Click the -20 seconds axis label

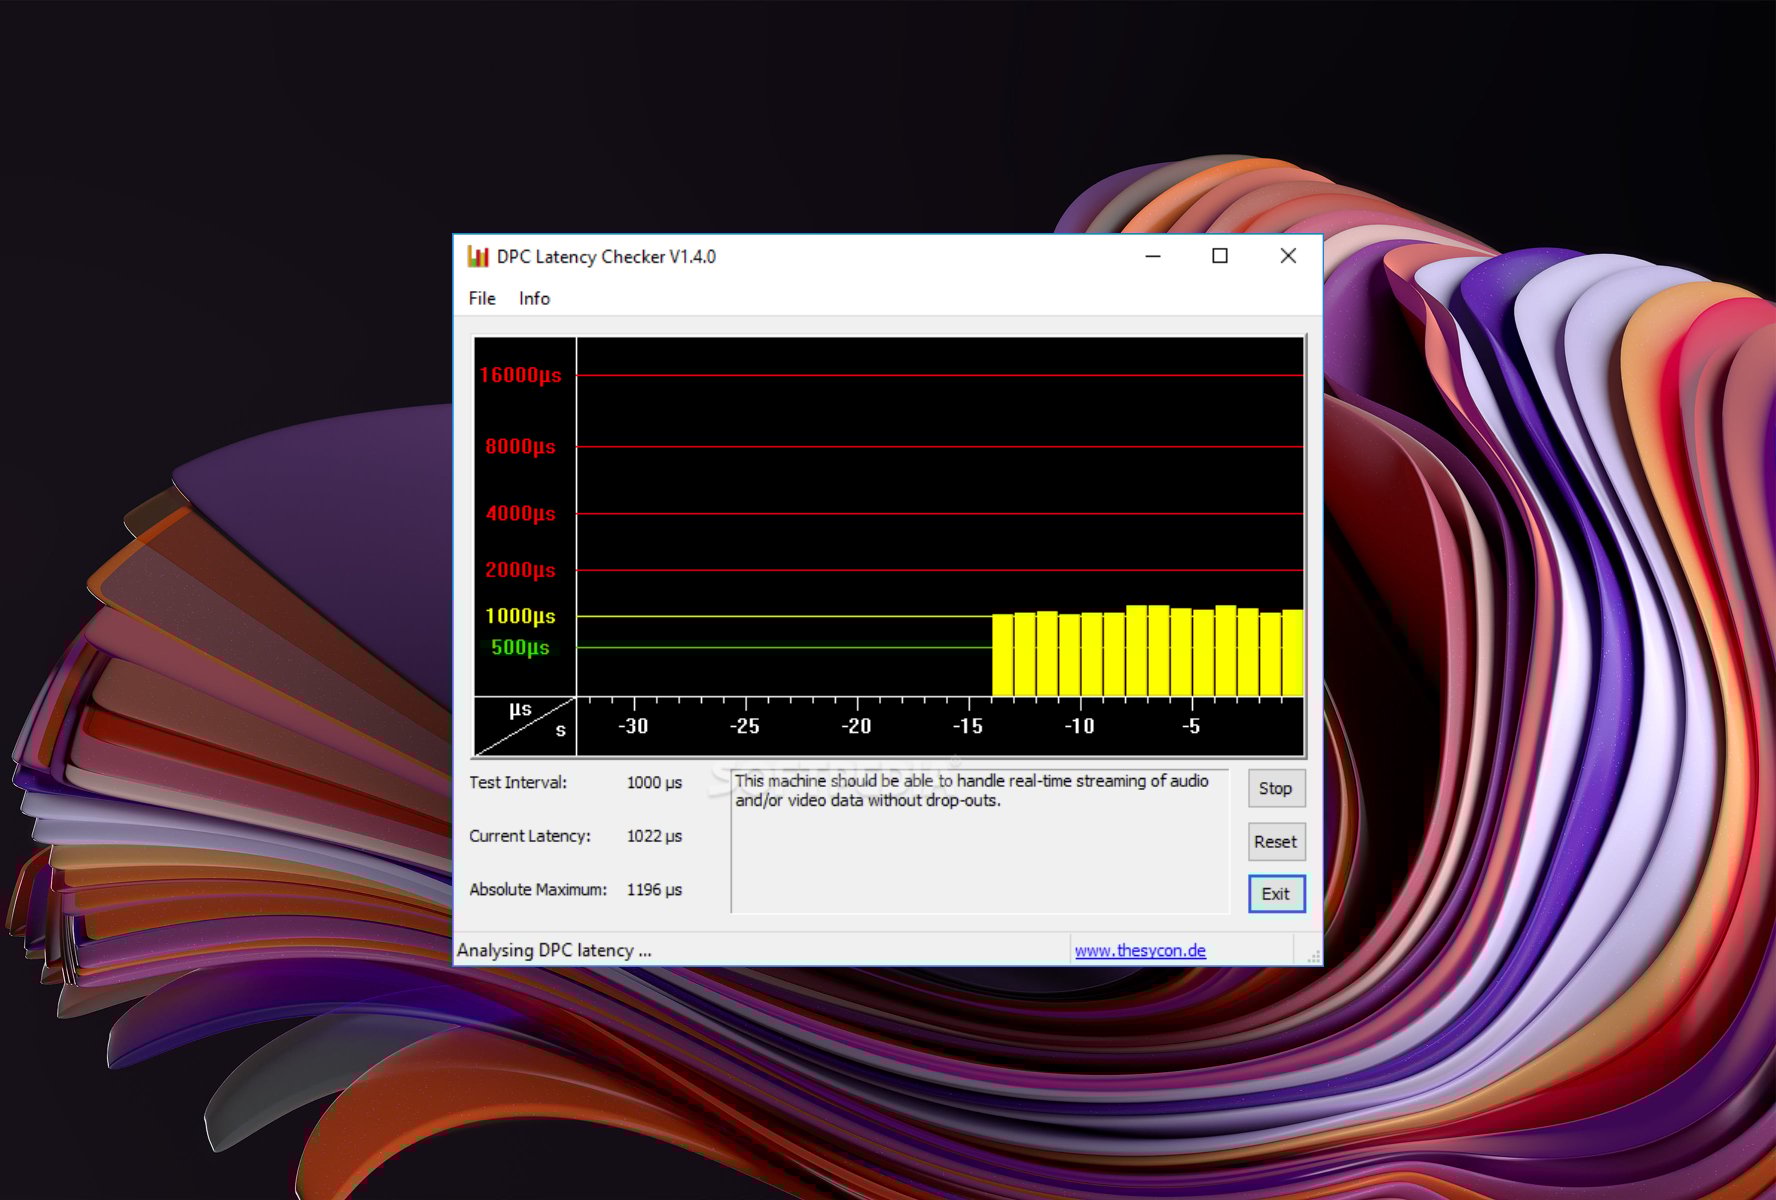click(x=856, y=727)
